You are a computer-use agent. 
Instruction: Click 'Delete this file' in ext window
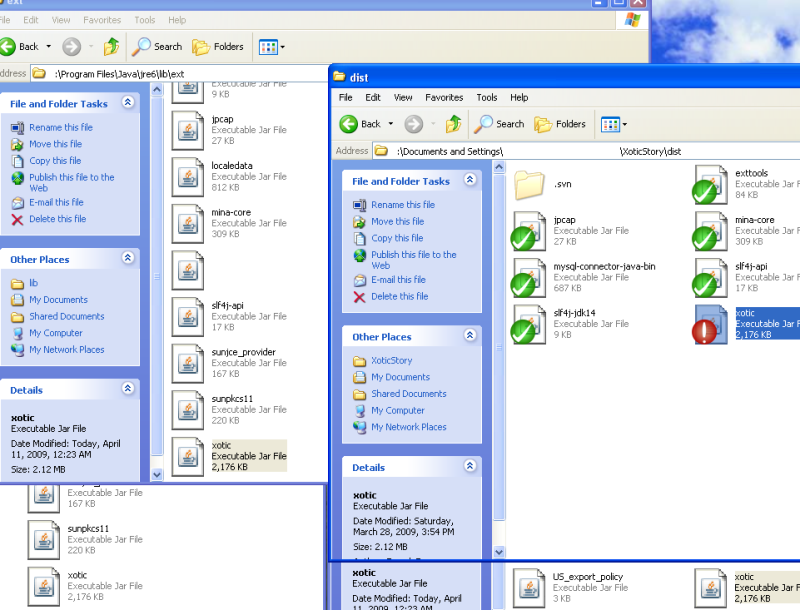pos(57,219)
